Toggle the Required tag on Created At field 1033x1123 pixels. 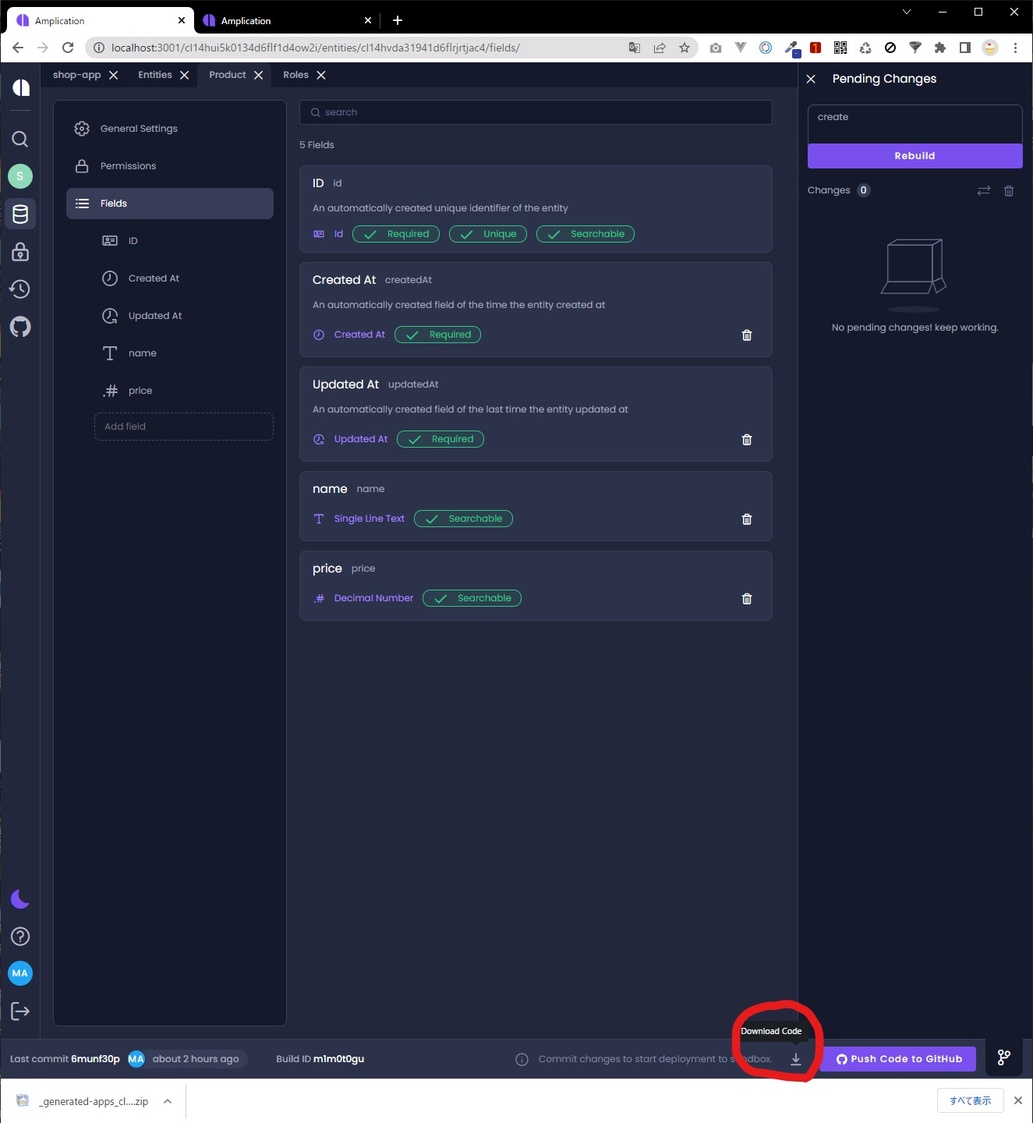(438, 334)
